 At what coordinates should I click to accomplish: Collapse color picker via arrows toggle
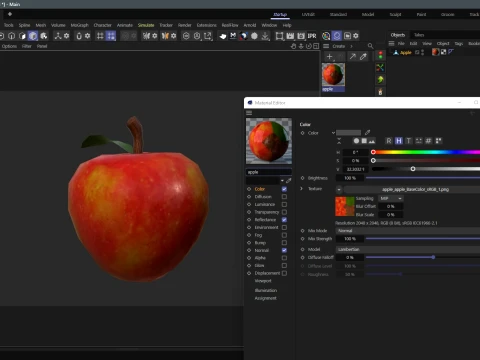[x=339, y=141]
